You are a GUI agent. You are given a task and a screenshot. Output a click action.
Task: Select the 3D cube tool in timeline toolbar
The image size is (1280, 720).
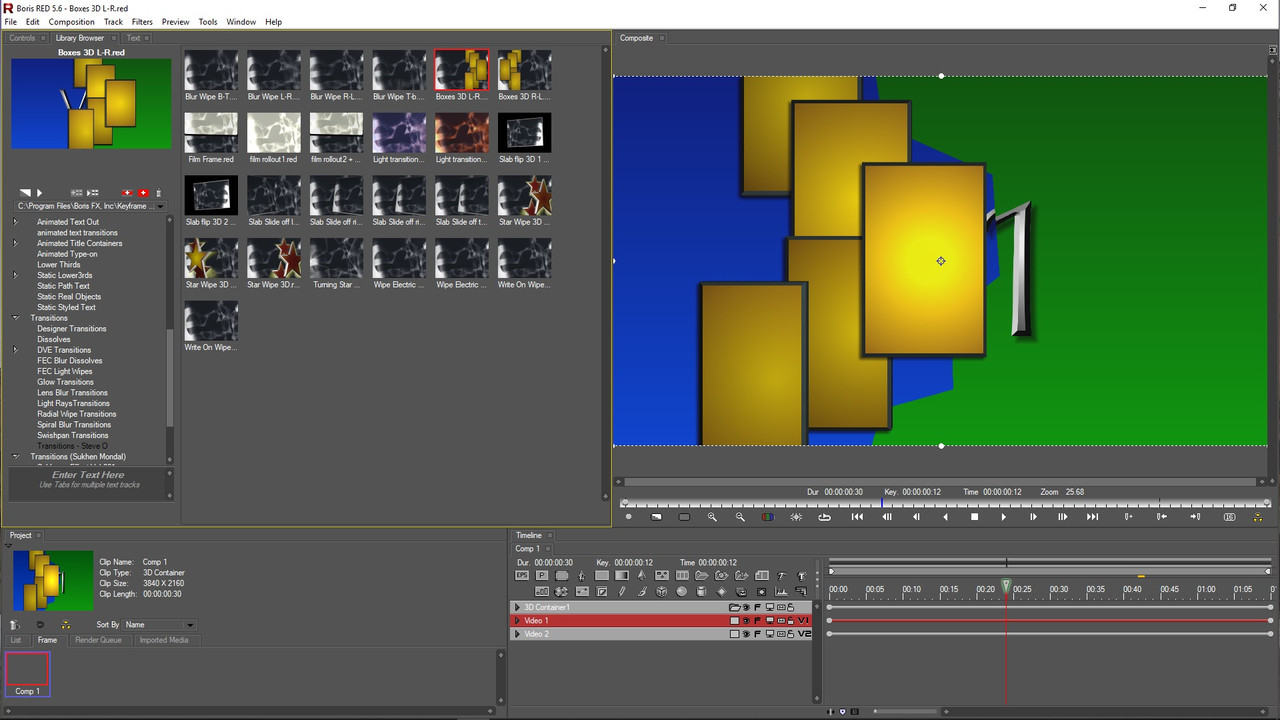661,592
